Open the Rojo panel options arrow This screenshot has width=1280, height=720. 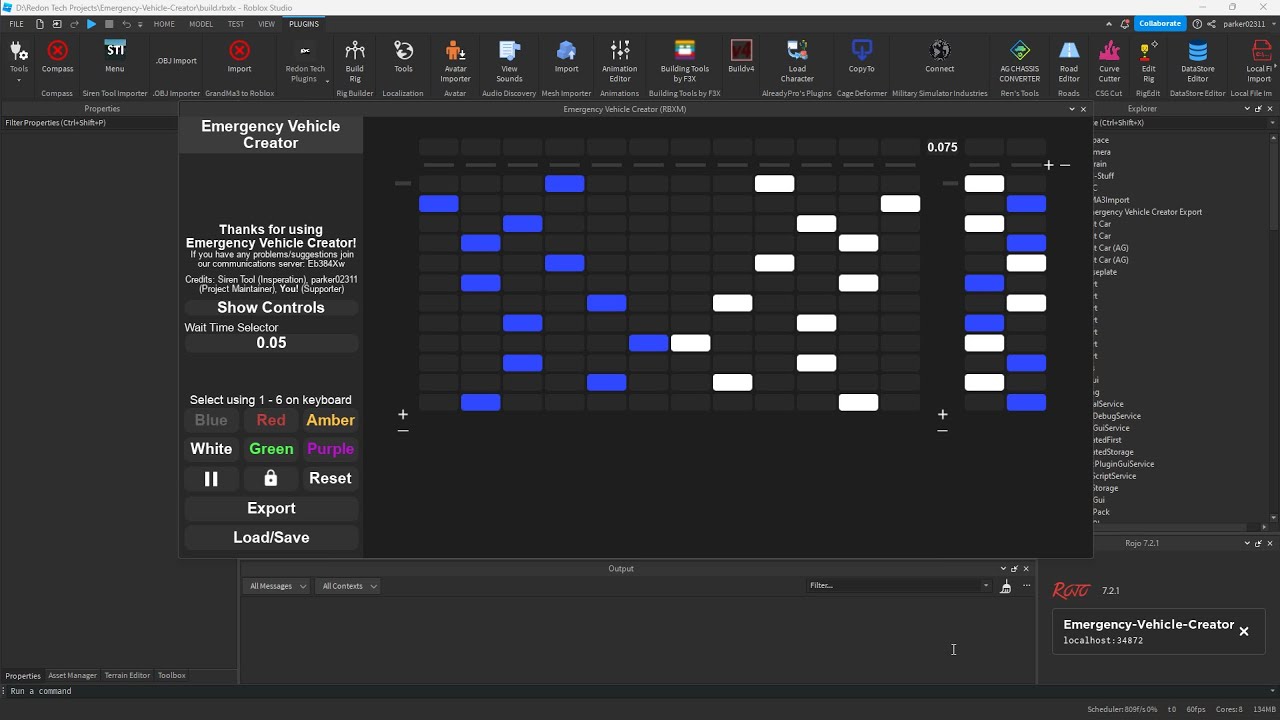pyautogui.click(x=1247, y=543)
